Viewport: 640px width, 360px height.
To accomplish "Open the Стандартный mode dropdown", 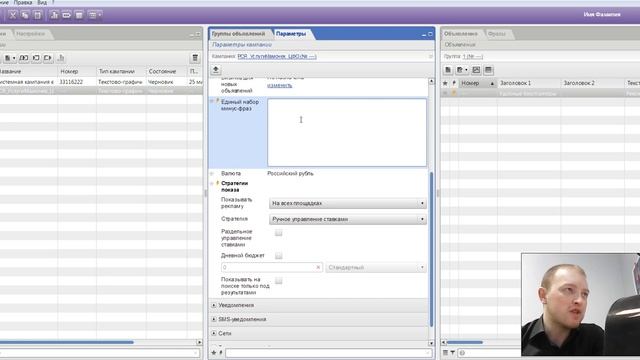I will click(376, 267).
